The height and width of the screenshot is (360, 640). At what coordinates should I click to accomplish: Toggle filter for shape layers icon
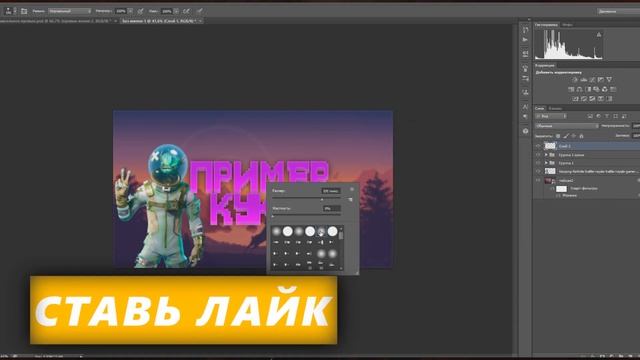[x=616, y=116]
